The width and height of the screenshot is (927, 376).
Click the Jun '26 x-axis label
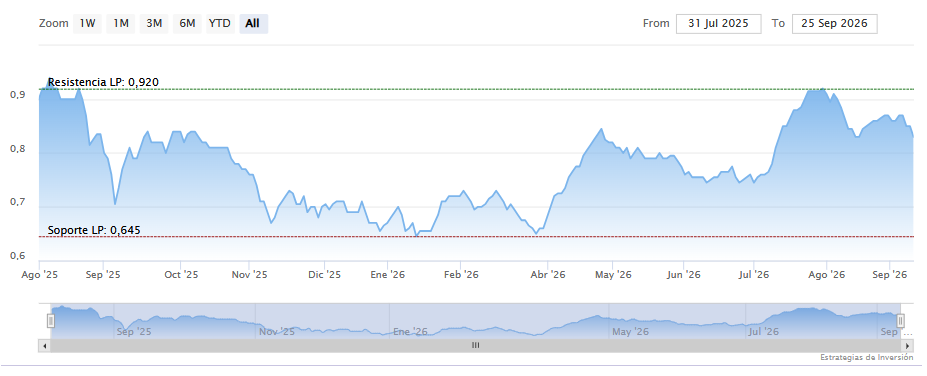(683, 275)
